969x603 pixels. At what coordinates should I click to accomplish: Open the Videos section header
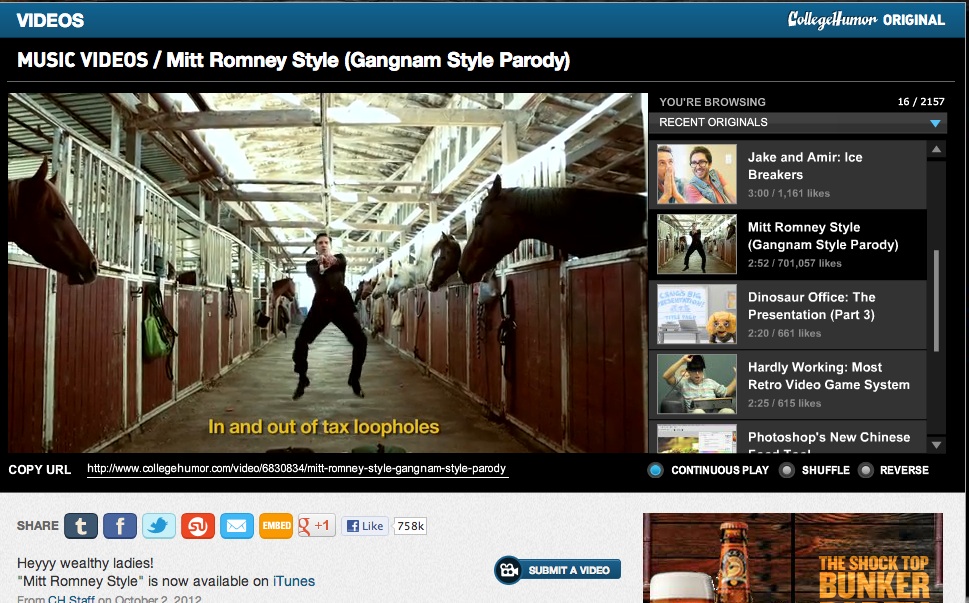pos(50,20)
